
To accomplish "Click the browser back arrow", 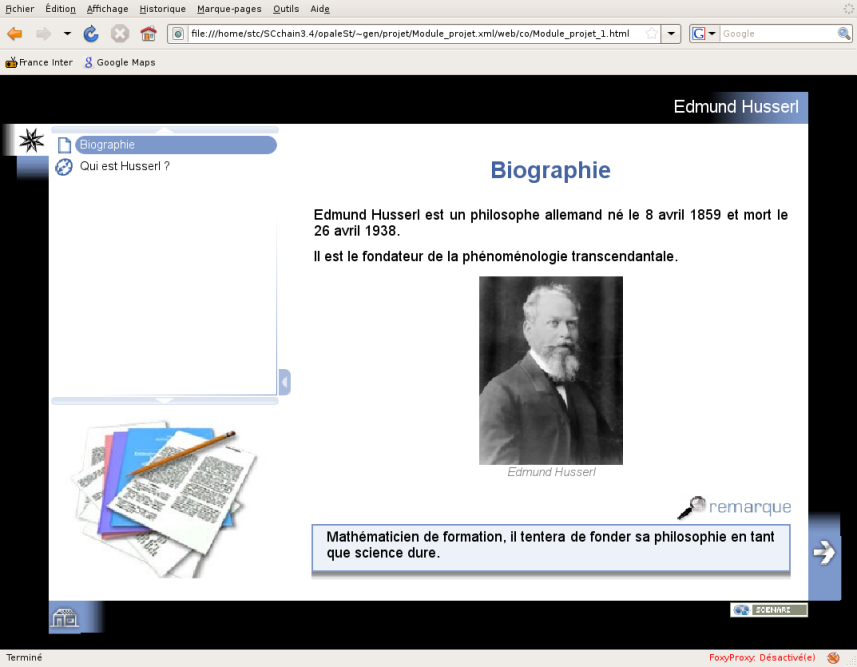I will [15, 34].
